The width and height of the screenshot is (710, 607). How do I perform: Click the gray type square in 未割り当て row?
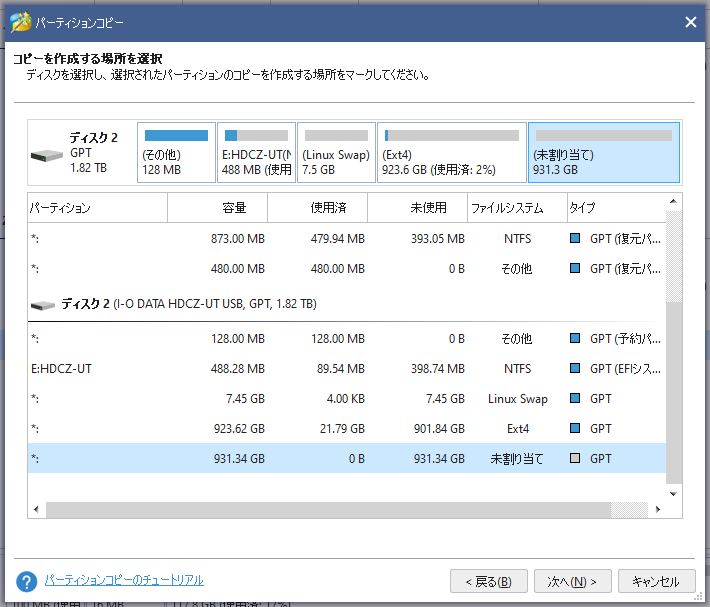[575, 458]
